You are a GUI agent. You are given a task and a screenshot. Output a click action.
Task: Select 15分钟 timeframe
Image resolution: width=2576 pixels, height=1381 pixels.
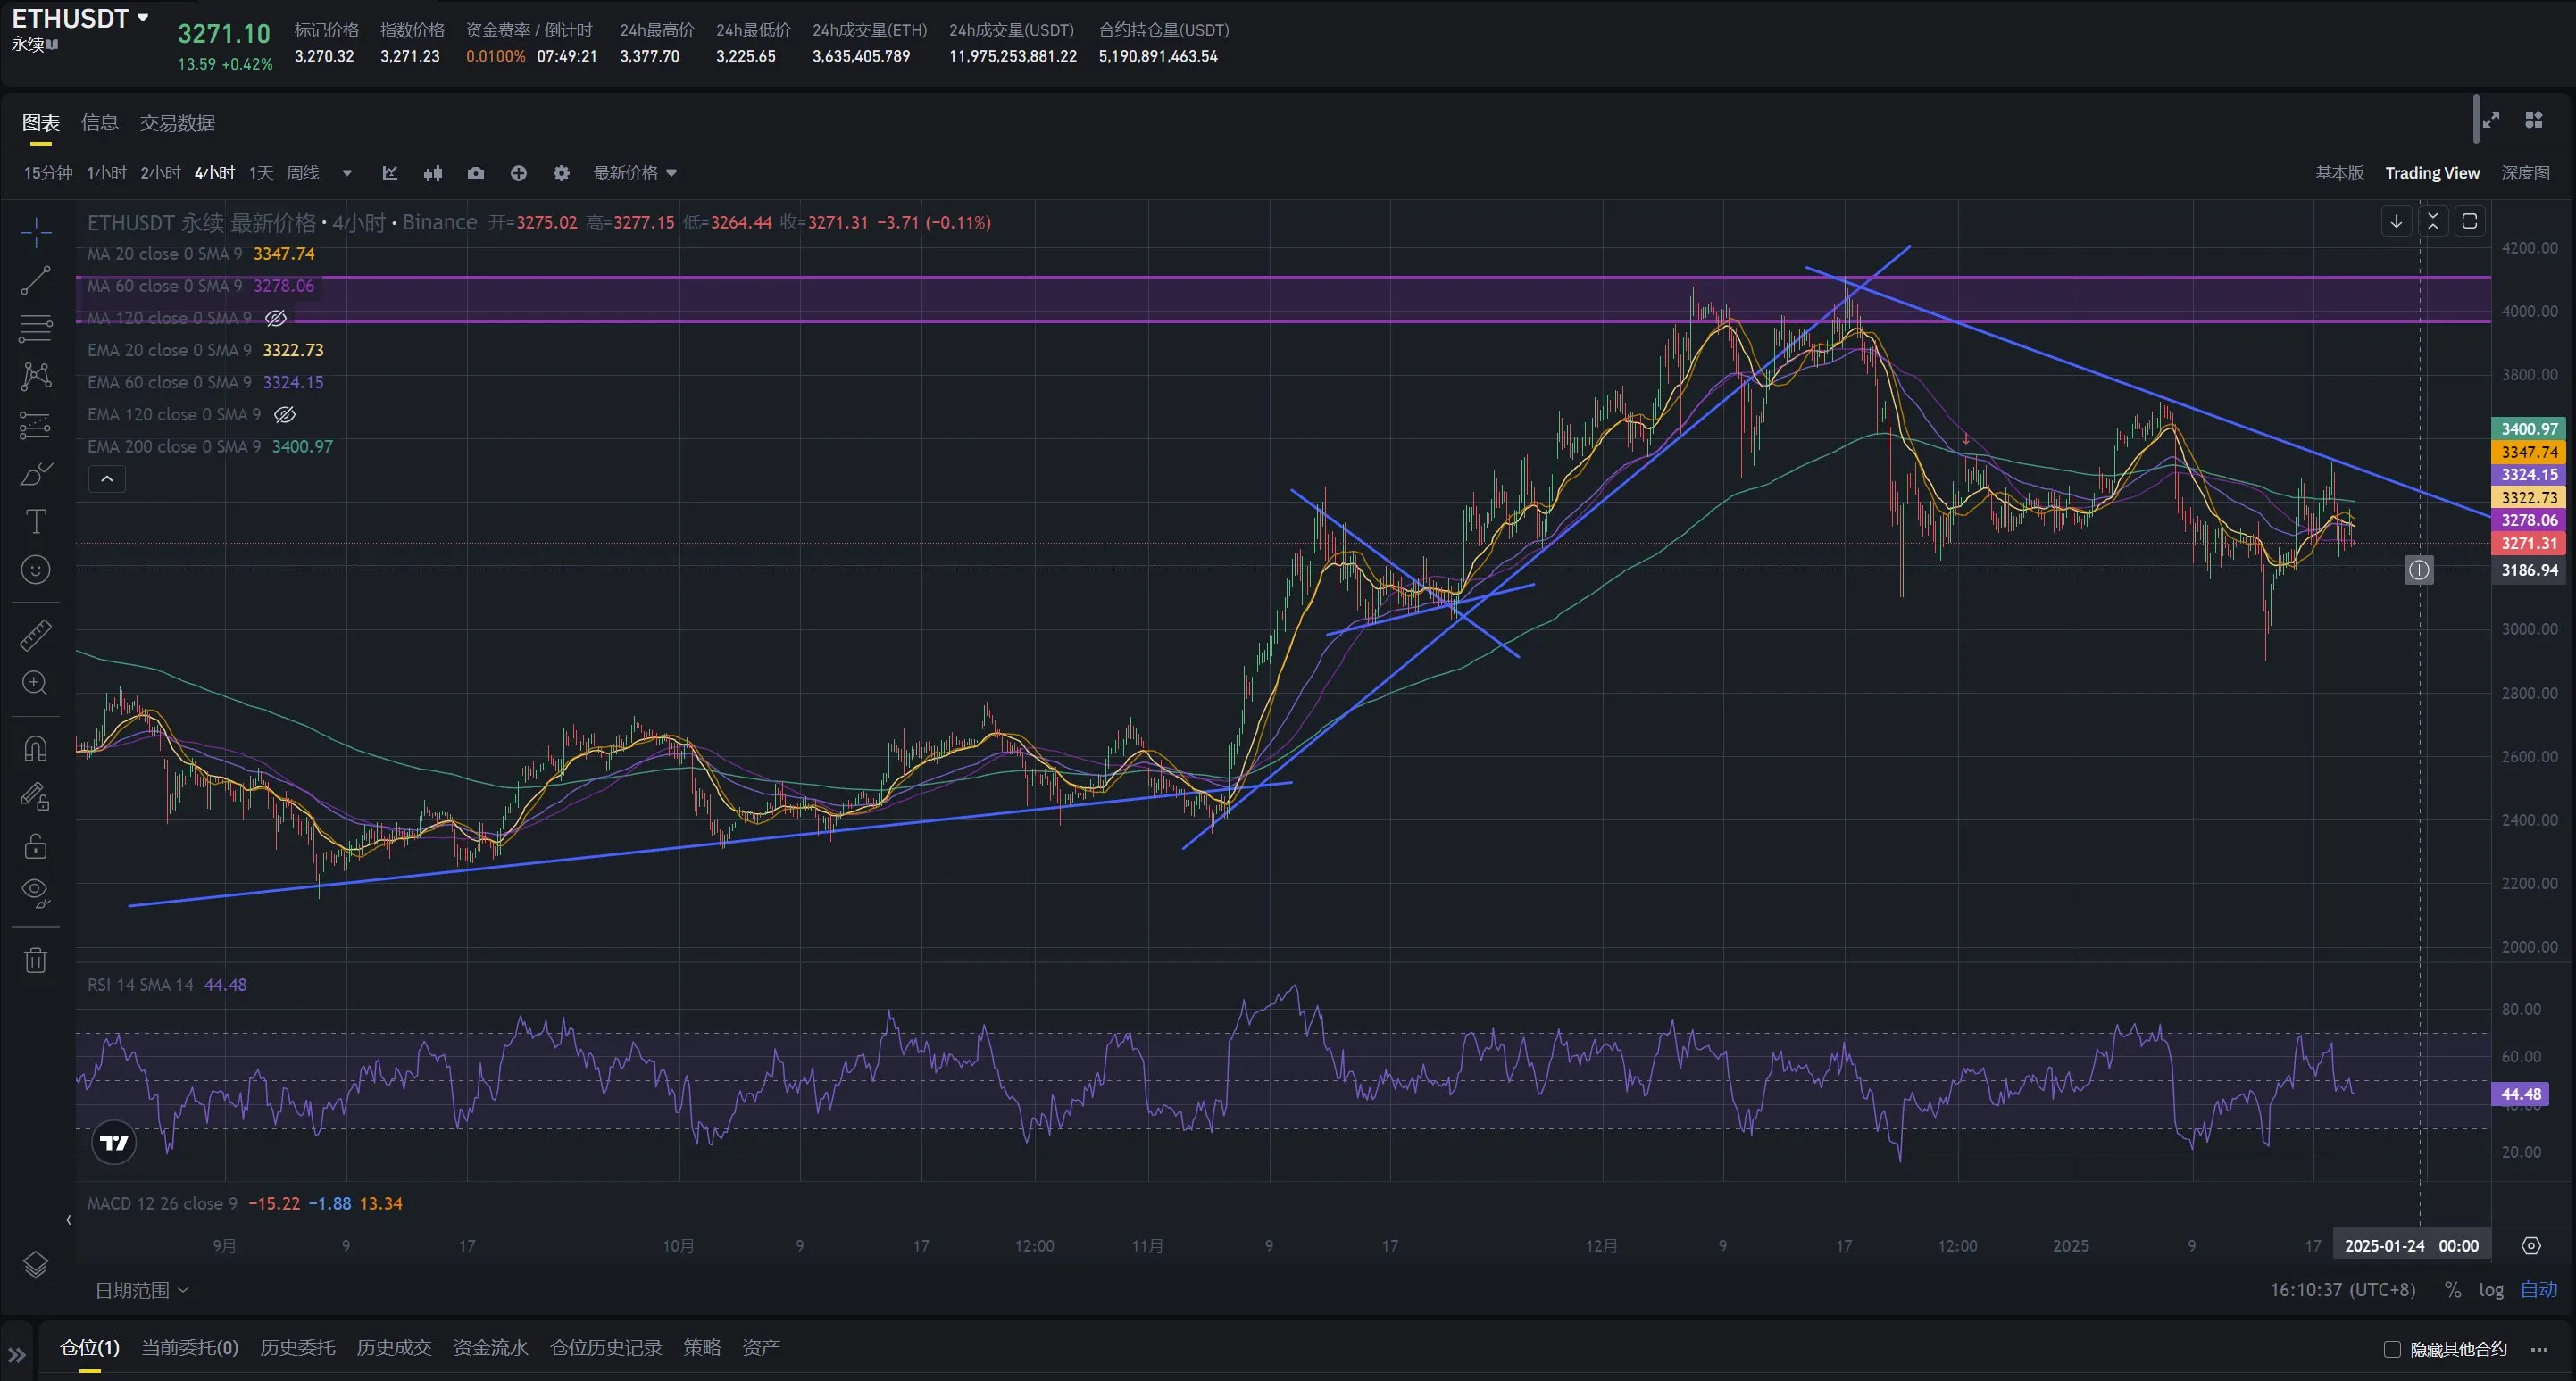[48, 173]
